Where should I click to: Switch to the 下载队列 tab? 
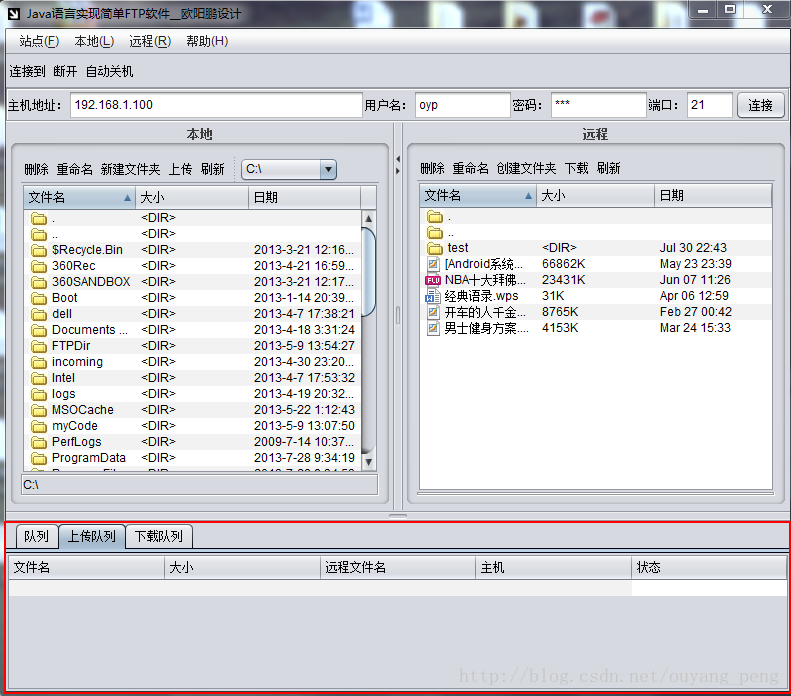click(x=158, y=536)
